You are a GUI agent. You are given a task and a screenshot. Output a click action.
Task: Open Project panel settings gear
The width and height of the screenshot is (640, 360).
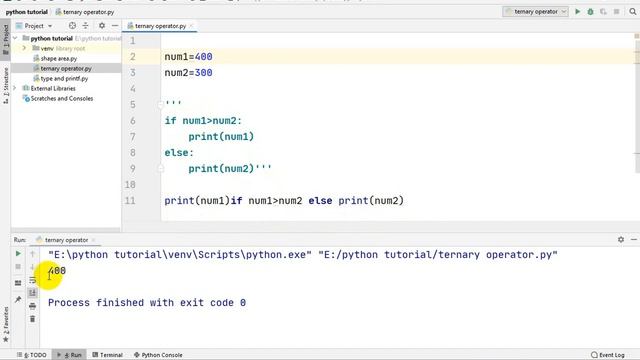tap(102, 26)
